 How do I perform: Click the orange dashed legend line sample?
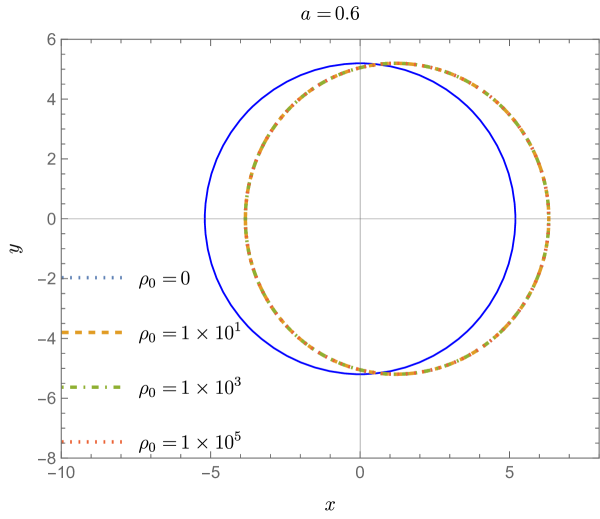point(92,333)
